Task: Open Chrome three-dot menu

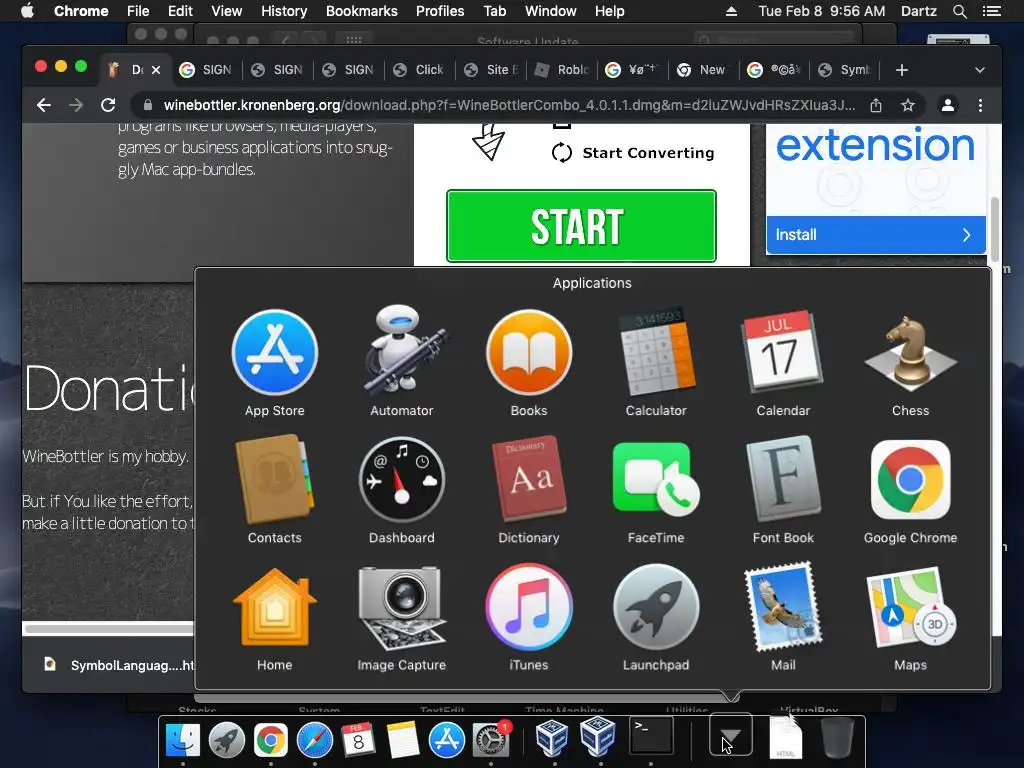Action: (980, 105)
